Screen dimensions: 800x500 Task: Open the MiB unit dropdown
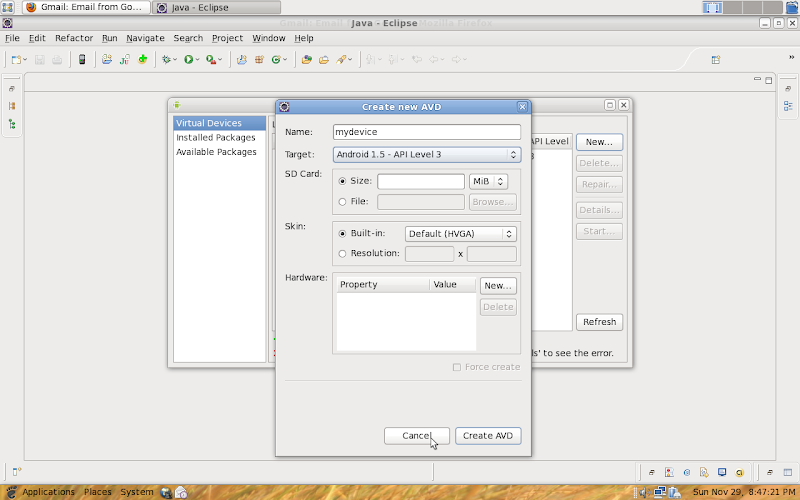pos(488,181)
